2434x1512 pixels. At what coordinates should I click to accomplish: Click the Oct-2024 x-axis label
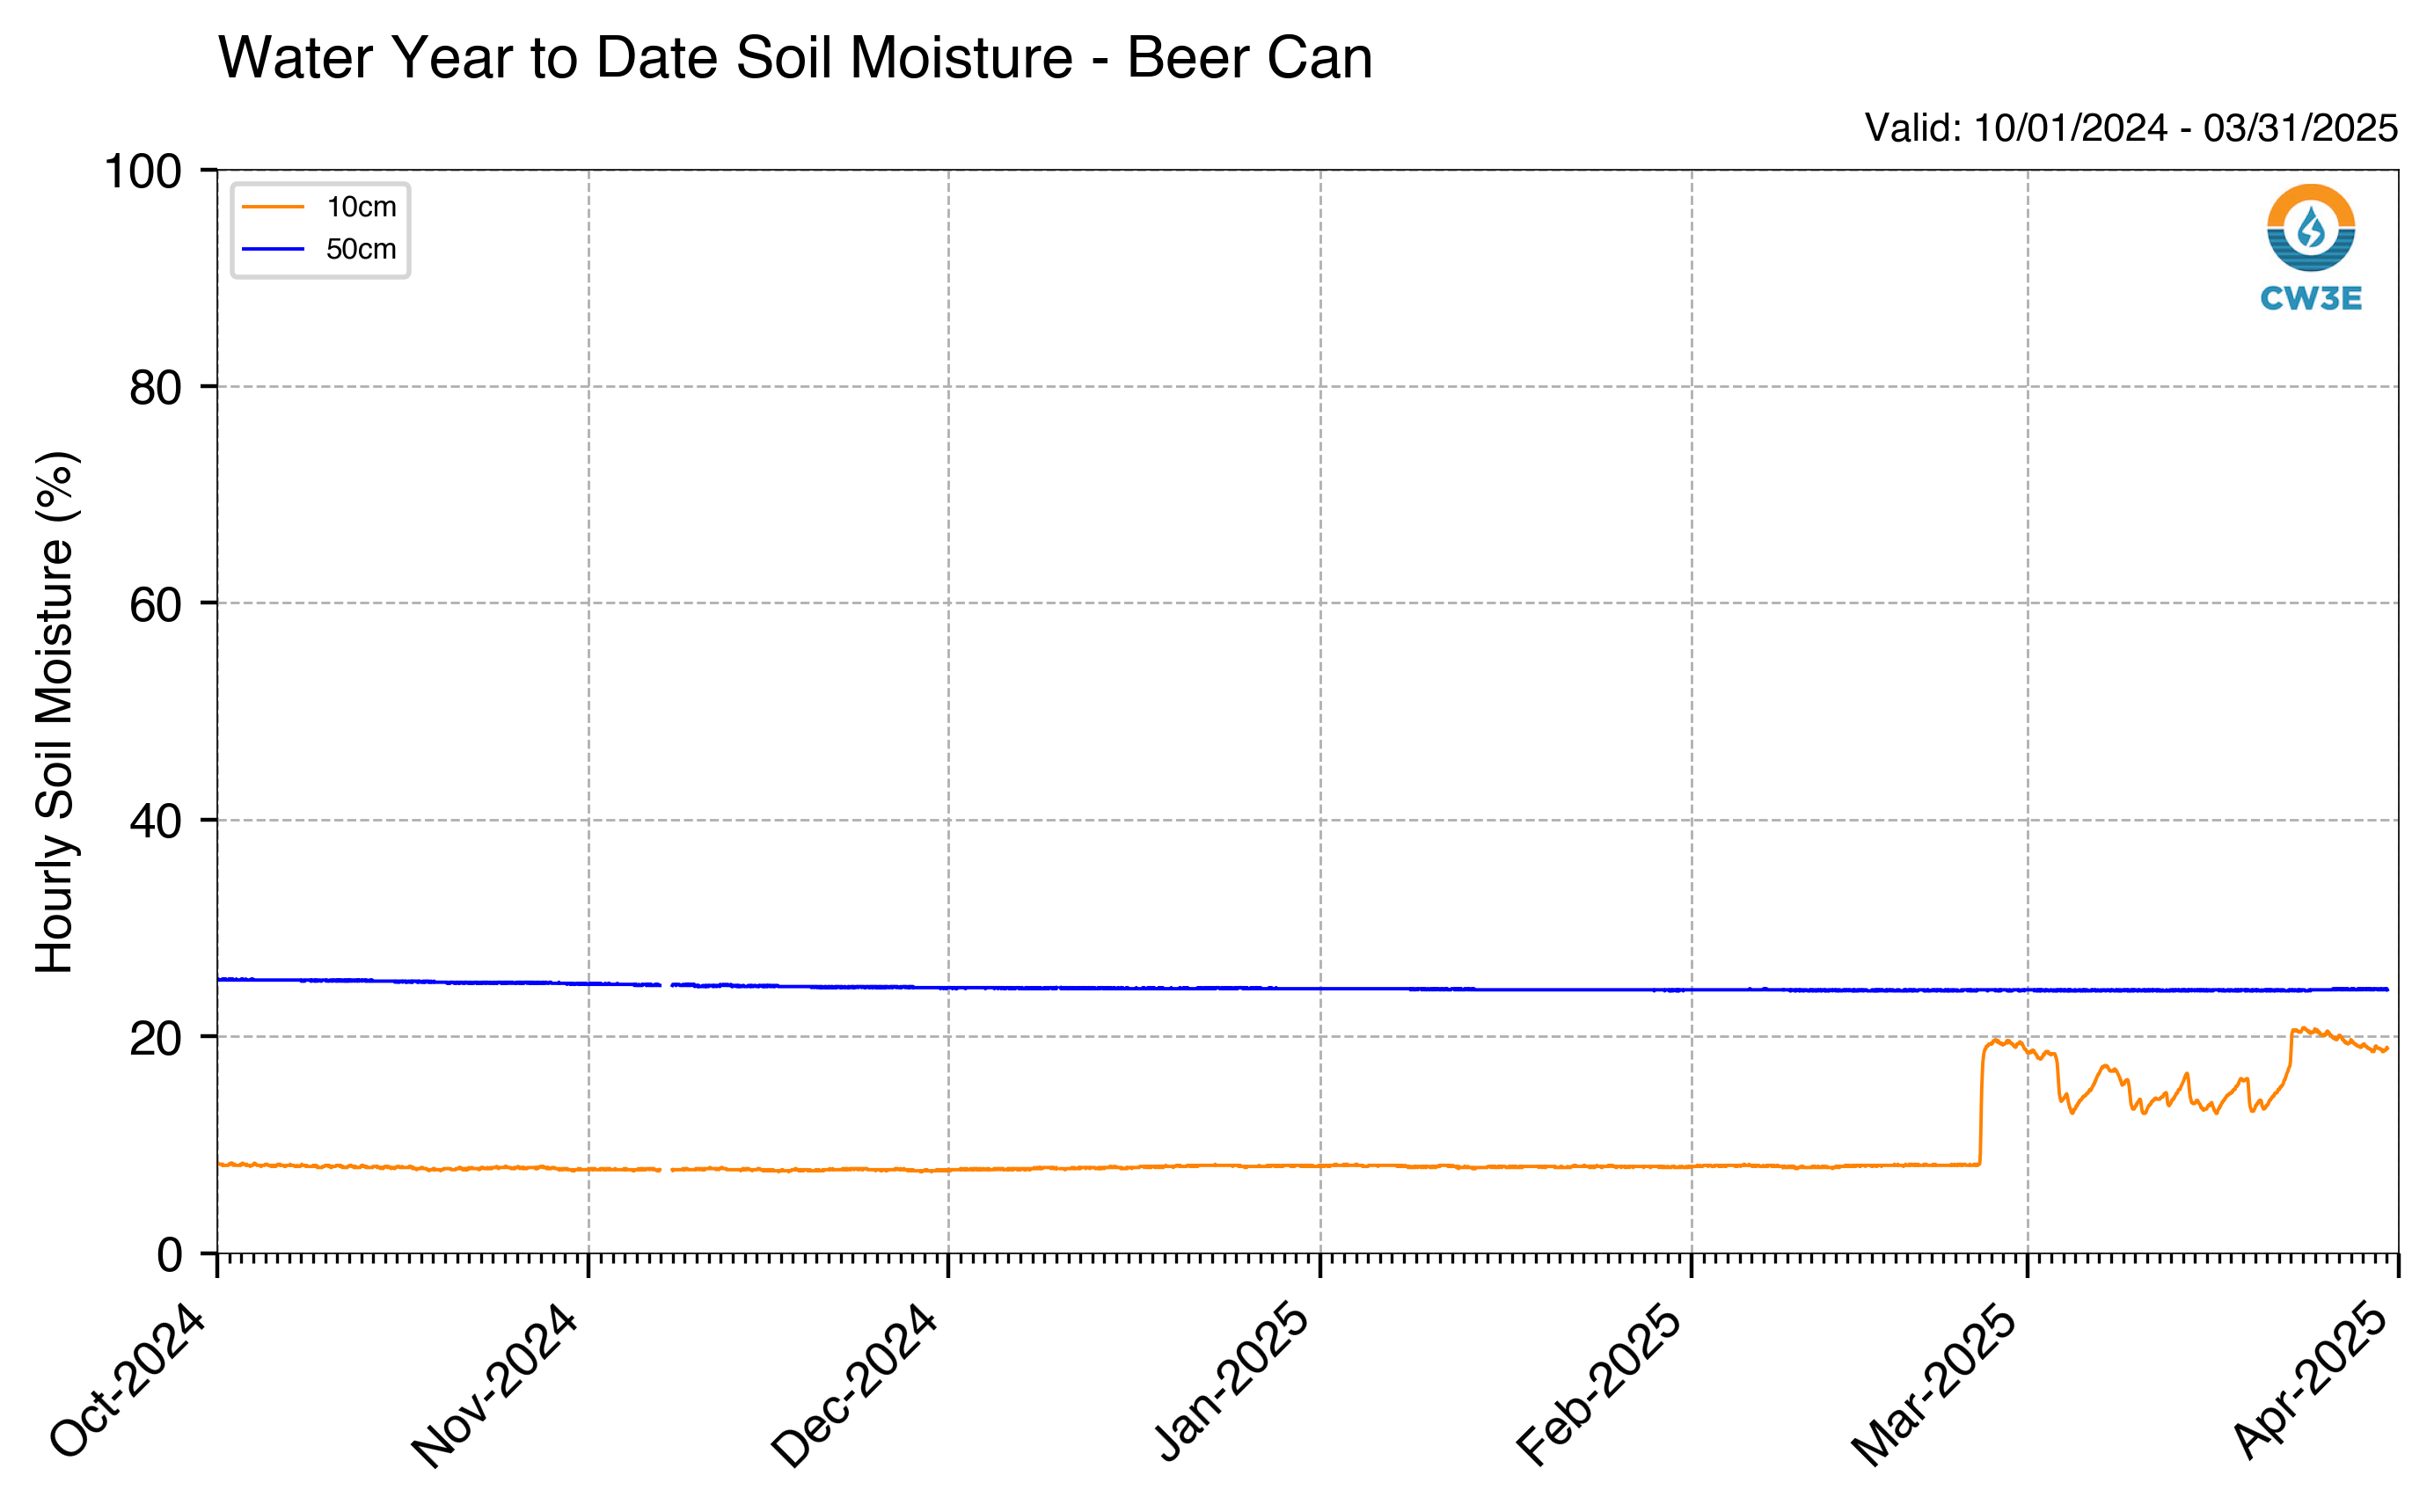click(x=128, y=1381)
